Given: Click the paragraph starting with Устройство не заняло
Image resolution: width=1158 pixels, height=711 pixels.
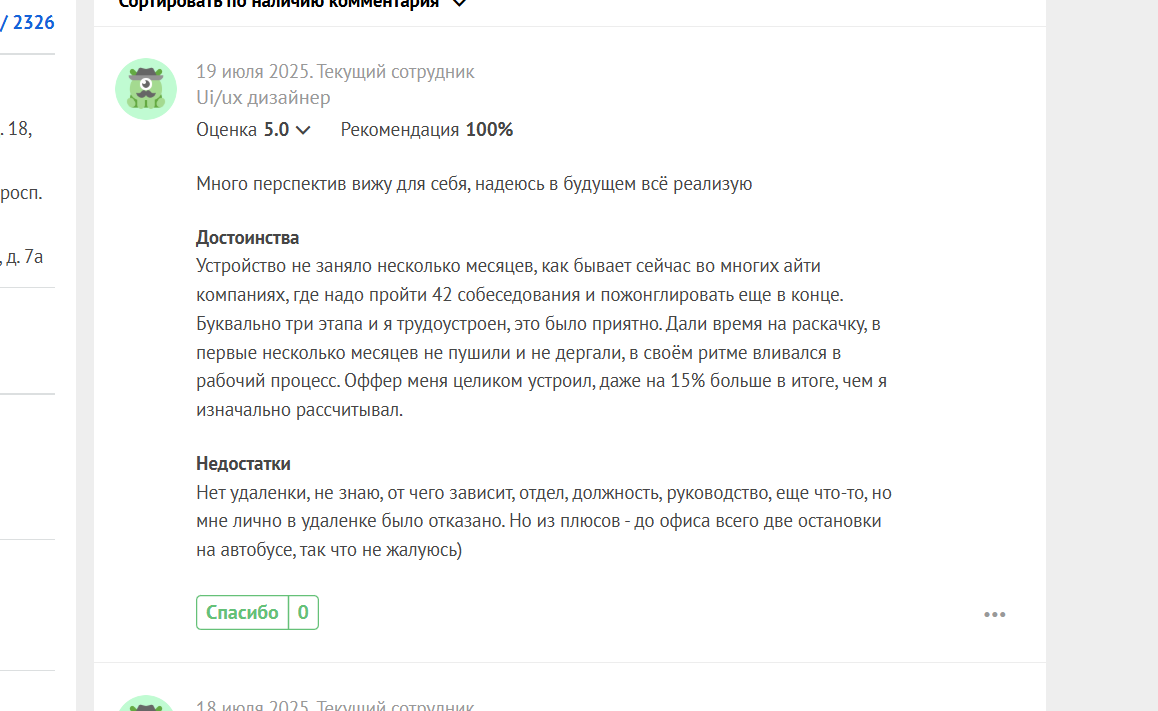Looking at the screenshot, I should pyautogui.click(x=541, y=337).
